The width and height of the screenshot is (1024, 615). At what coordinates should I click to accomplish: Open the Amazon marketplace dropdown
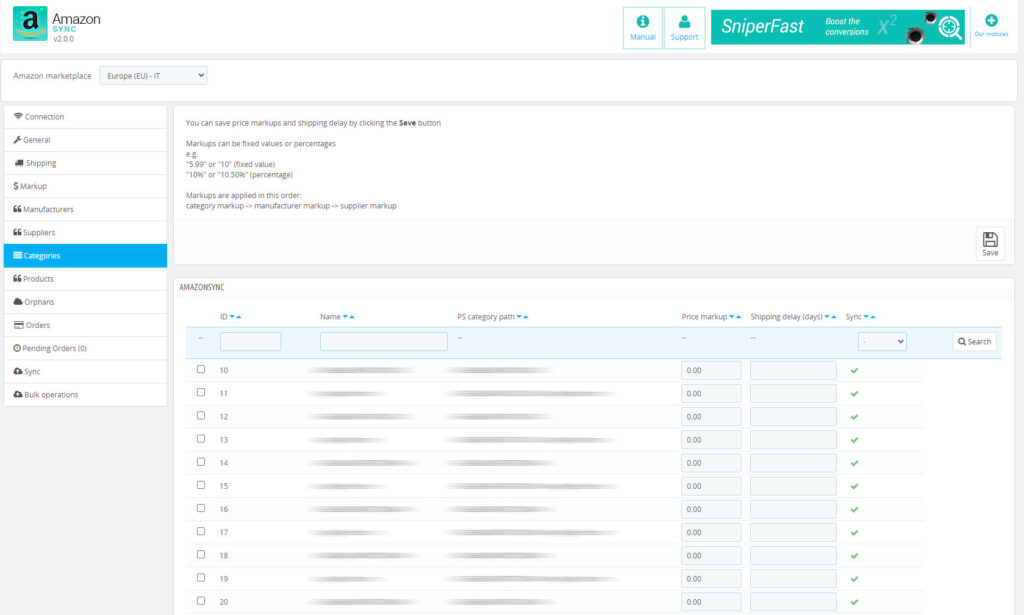[x=153, y=75]
